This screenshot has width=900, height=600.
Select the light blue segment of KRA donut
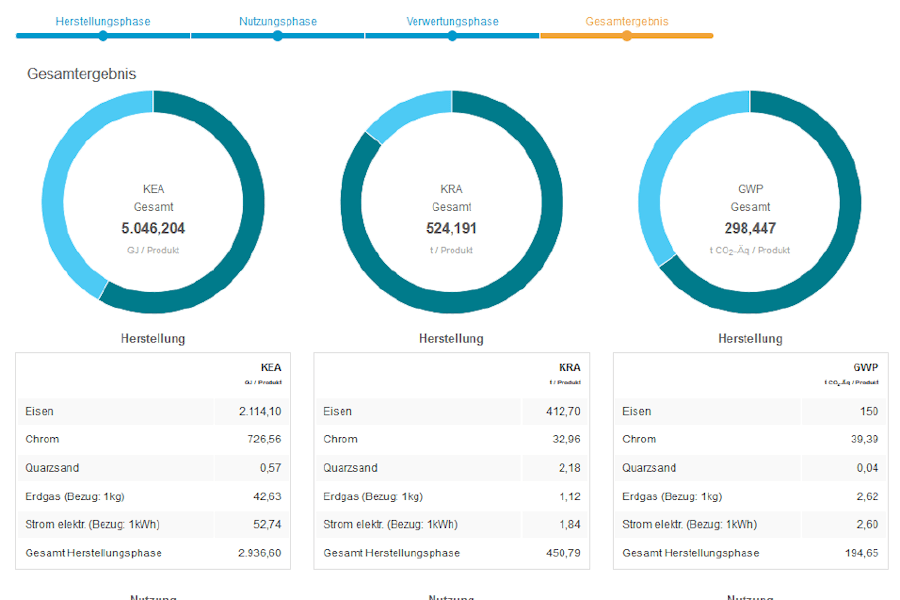pos(400,112)
